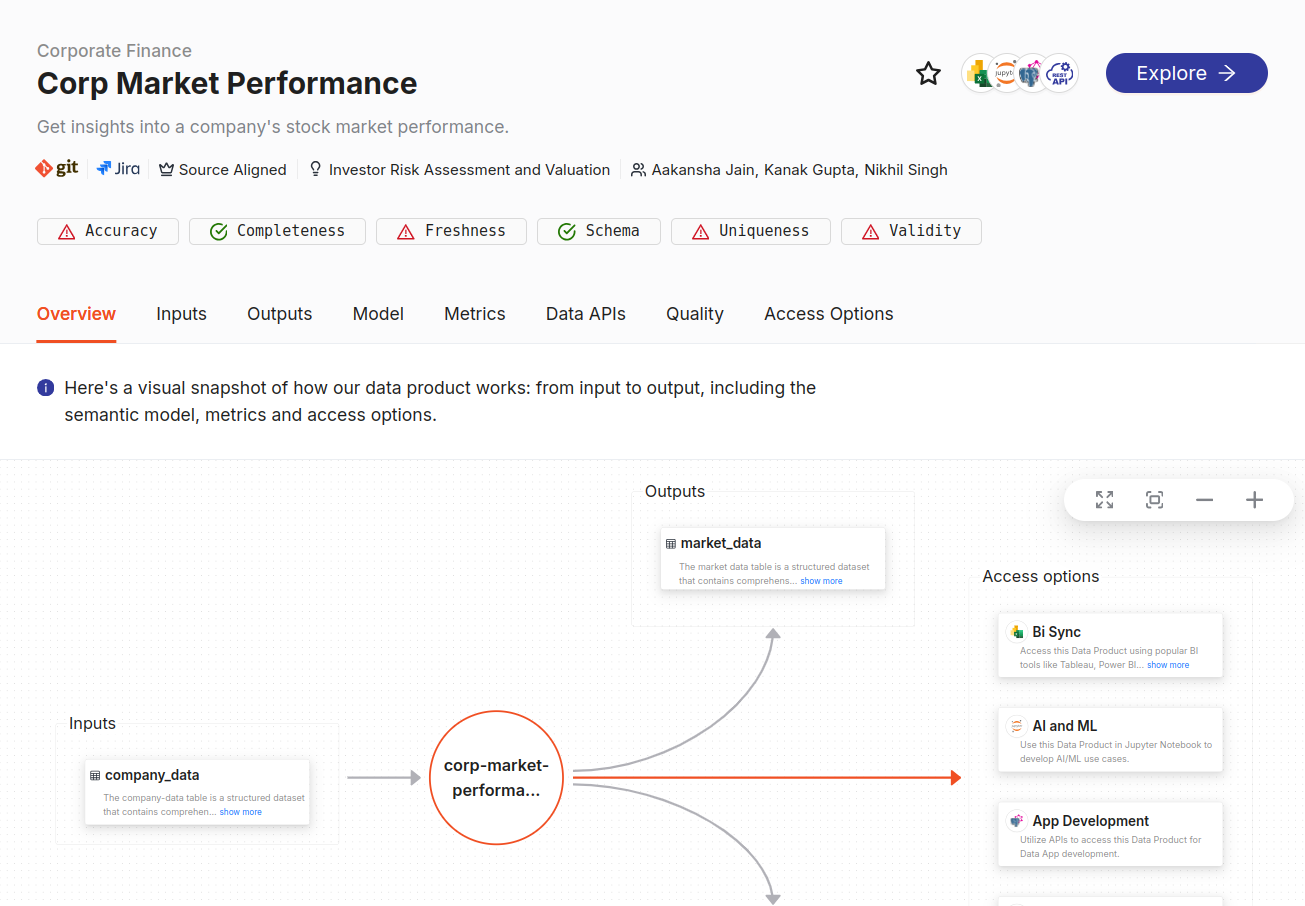Open the Bi Sync access option card
Viewport: 1305px width, 906px height.
1110,645
